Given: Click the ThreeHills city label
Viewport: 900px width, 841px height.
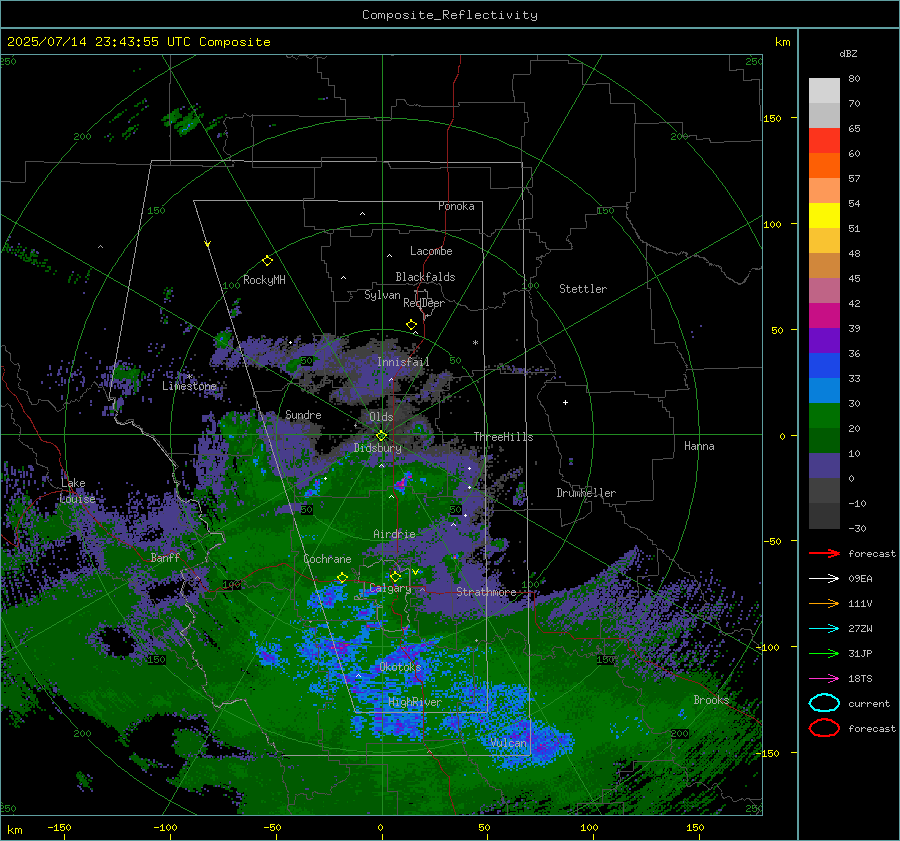Looking at the screenshot, I should point(503,437).
